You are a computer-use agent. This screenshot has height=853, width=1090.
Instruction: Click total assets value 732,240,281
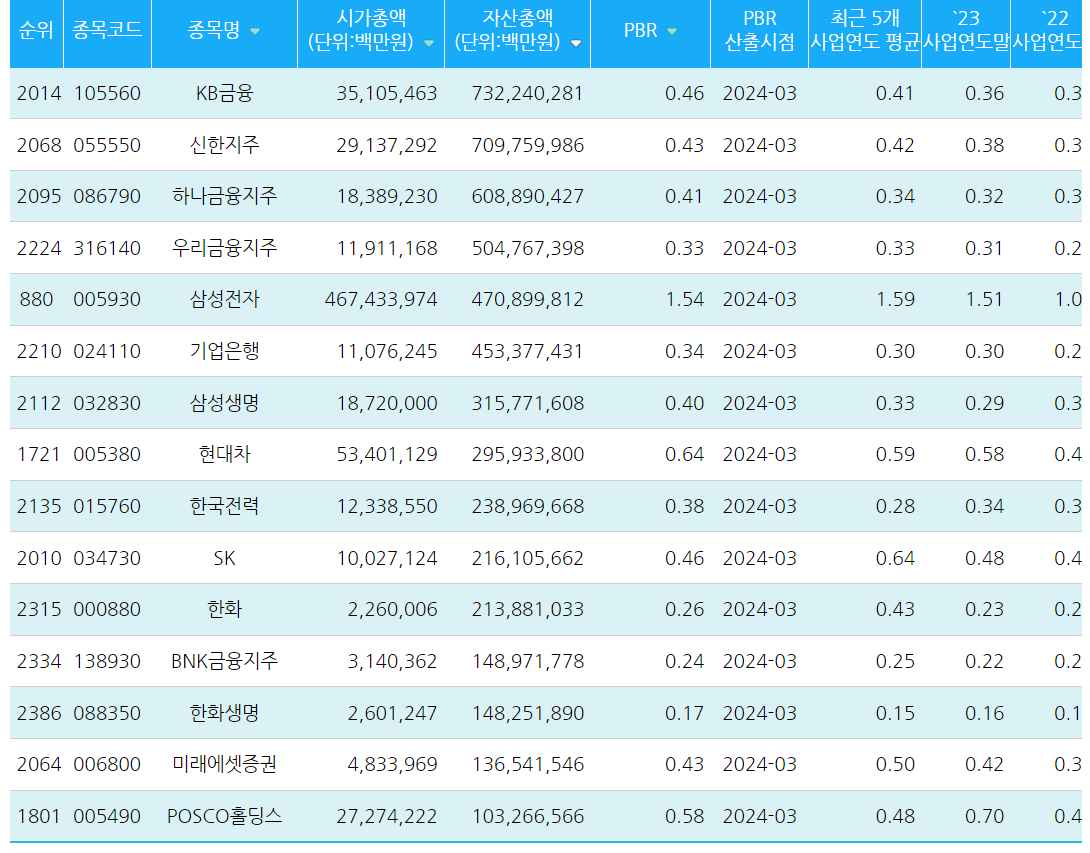click(528, 94)
